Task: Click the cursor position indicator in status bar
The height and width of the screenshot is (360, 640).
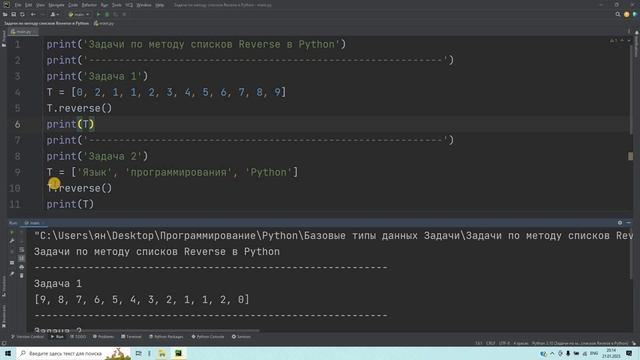Action: [479, 343]
